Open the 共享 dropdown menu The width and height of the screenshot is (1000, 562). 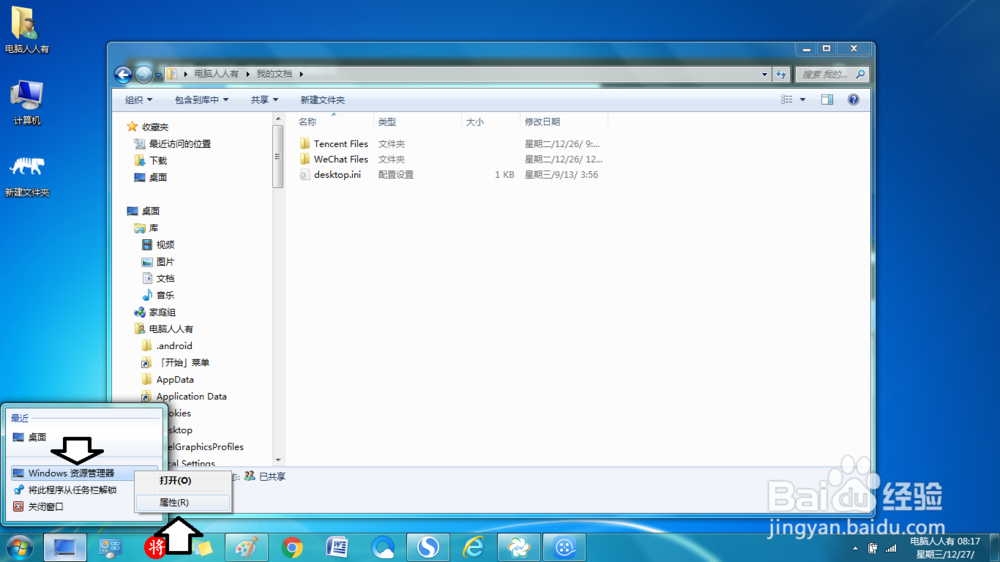pos(264,100)
